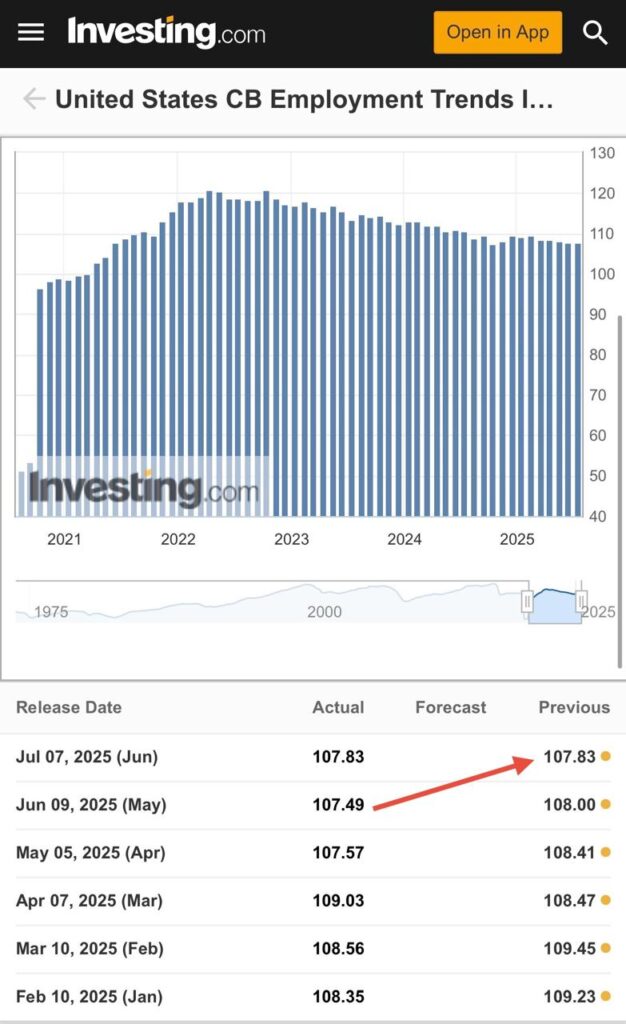
Task: Click the actual value 109.03
Action: click(338, 901)
